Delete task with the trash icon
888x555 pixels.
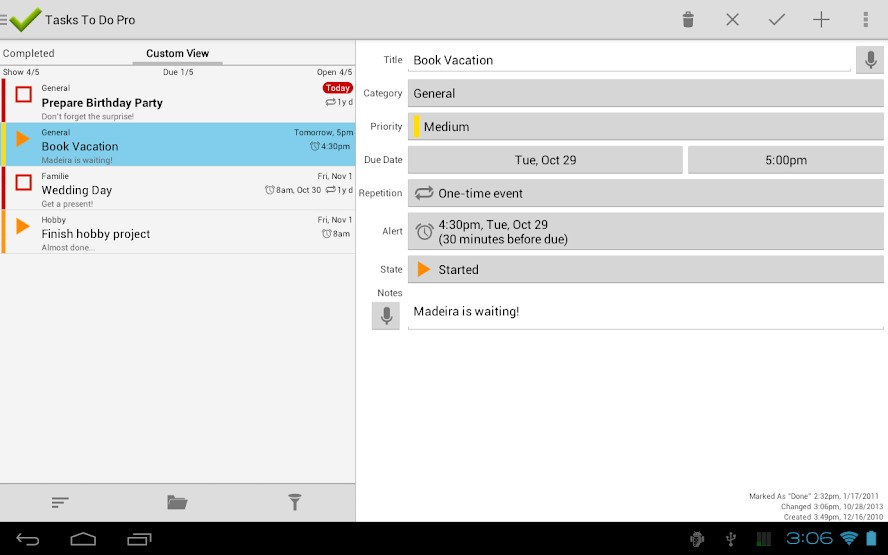pos(688,20)
